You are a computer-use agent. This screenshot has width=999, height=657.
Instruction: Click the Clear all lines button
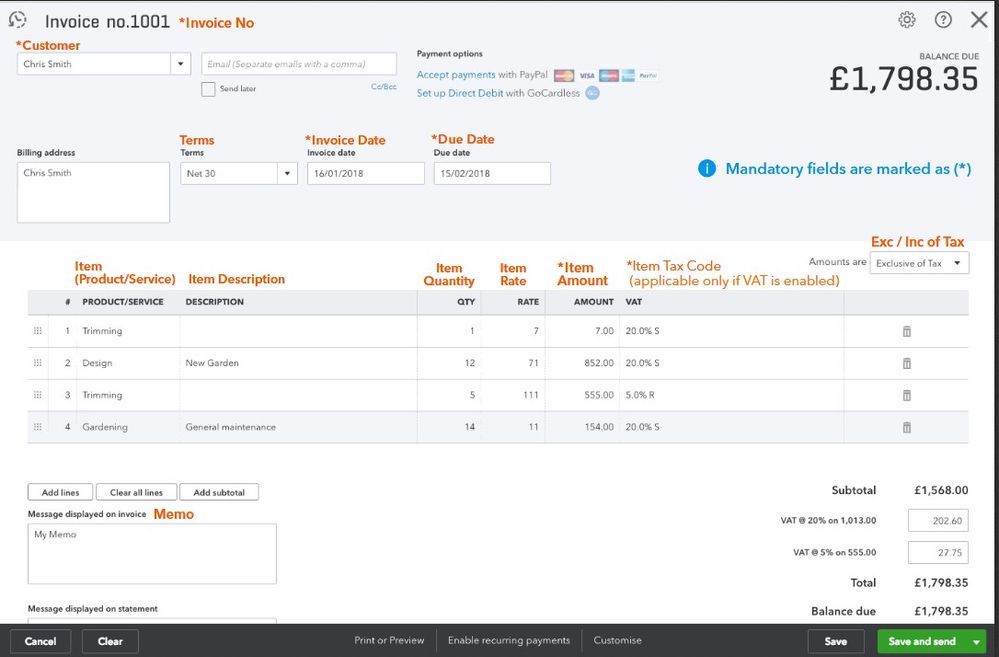pyautogui.click(x=136, y=492)
